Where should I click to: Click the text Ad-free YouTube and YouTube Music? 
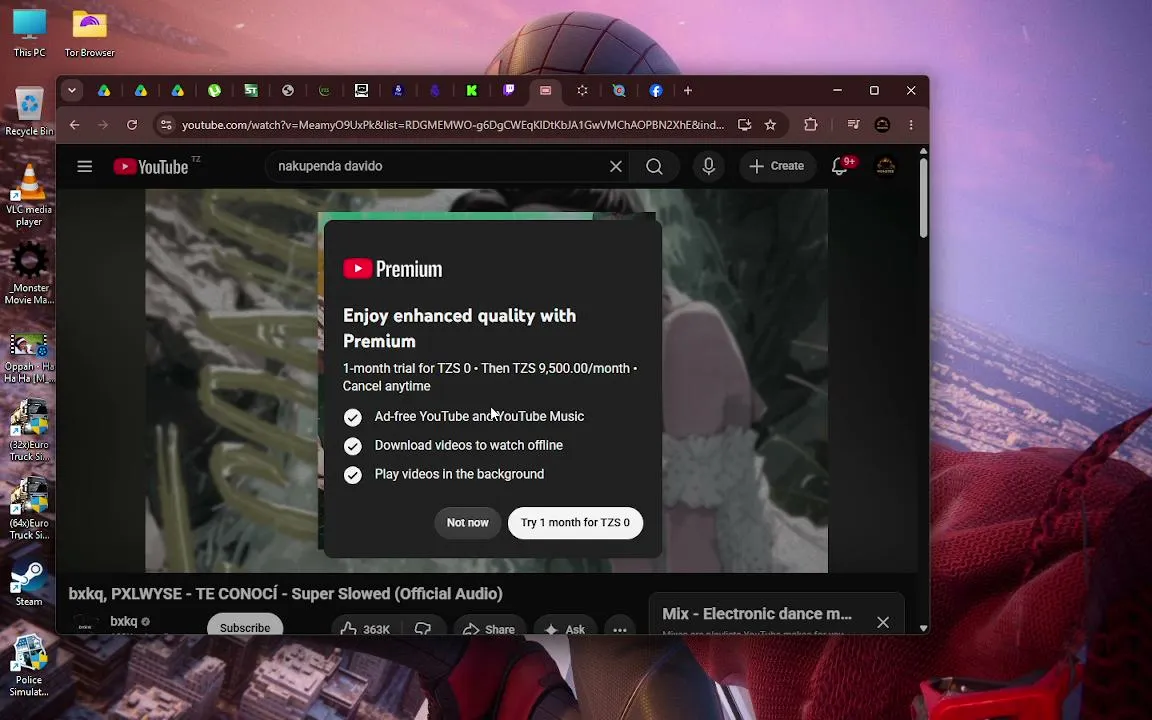click(479, 417)
